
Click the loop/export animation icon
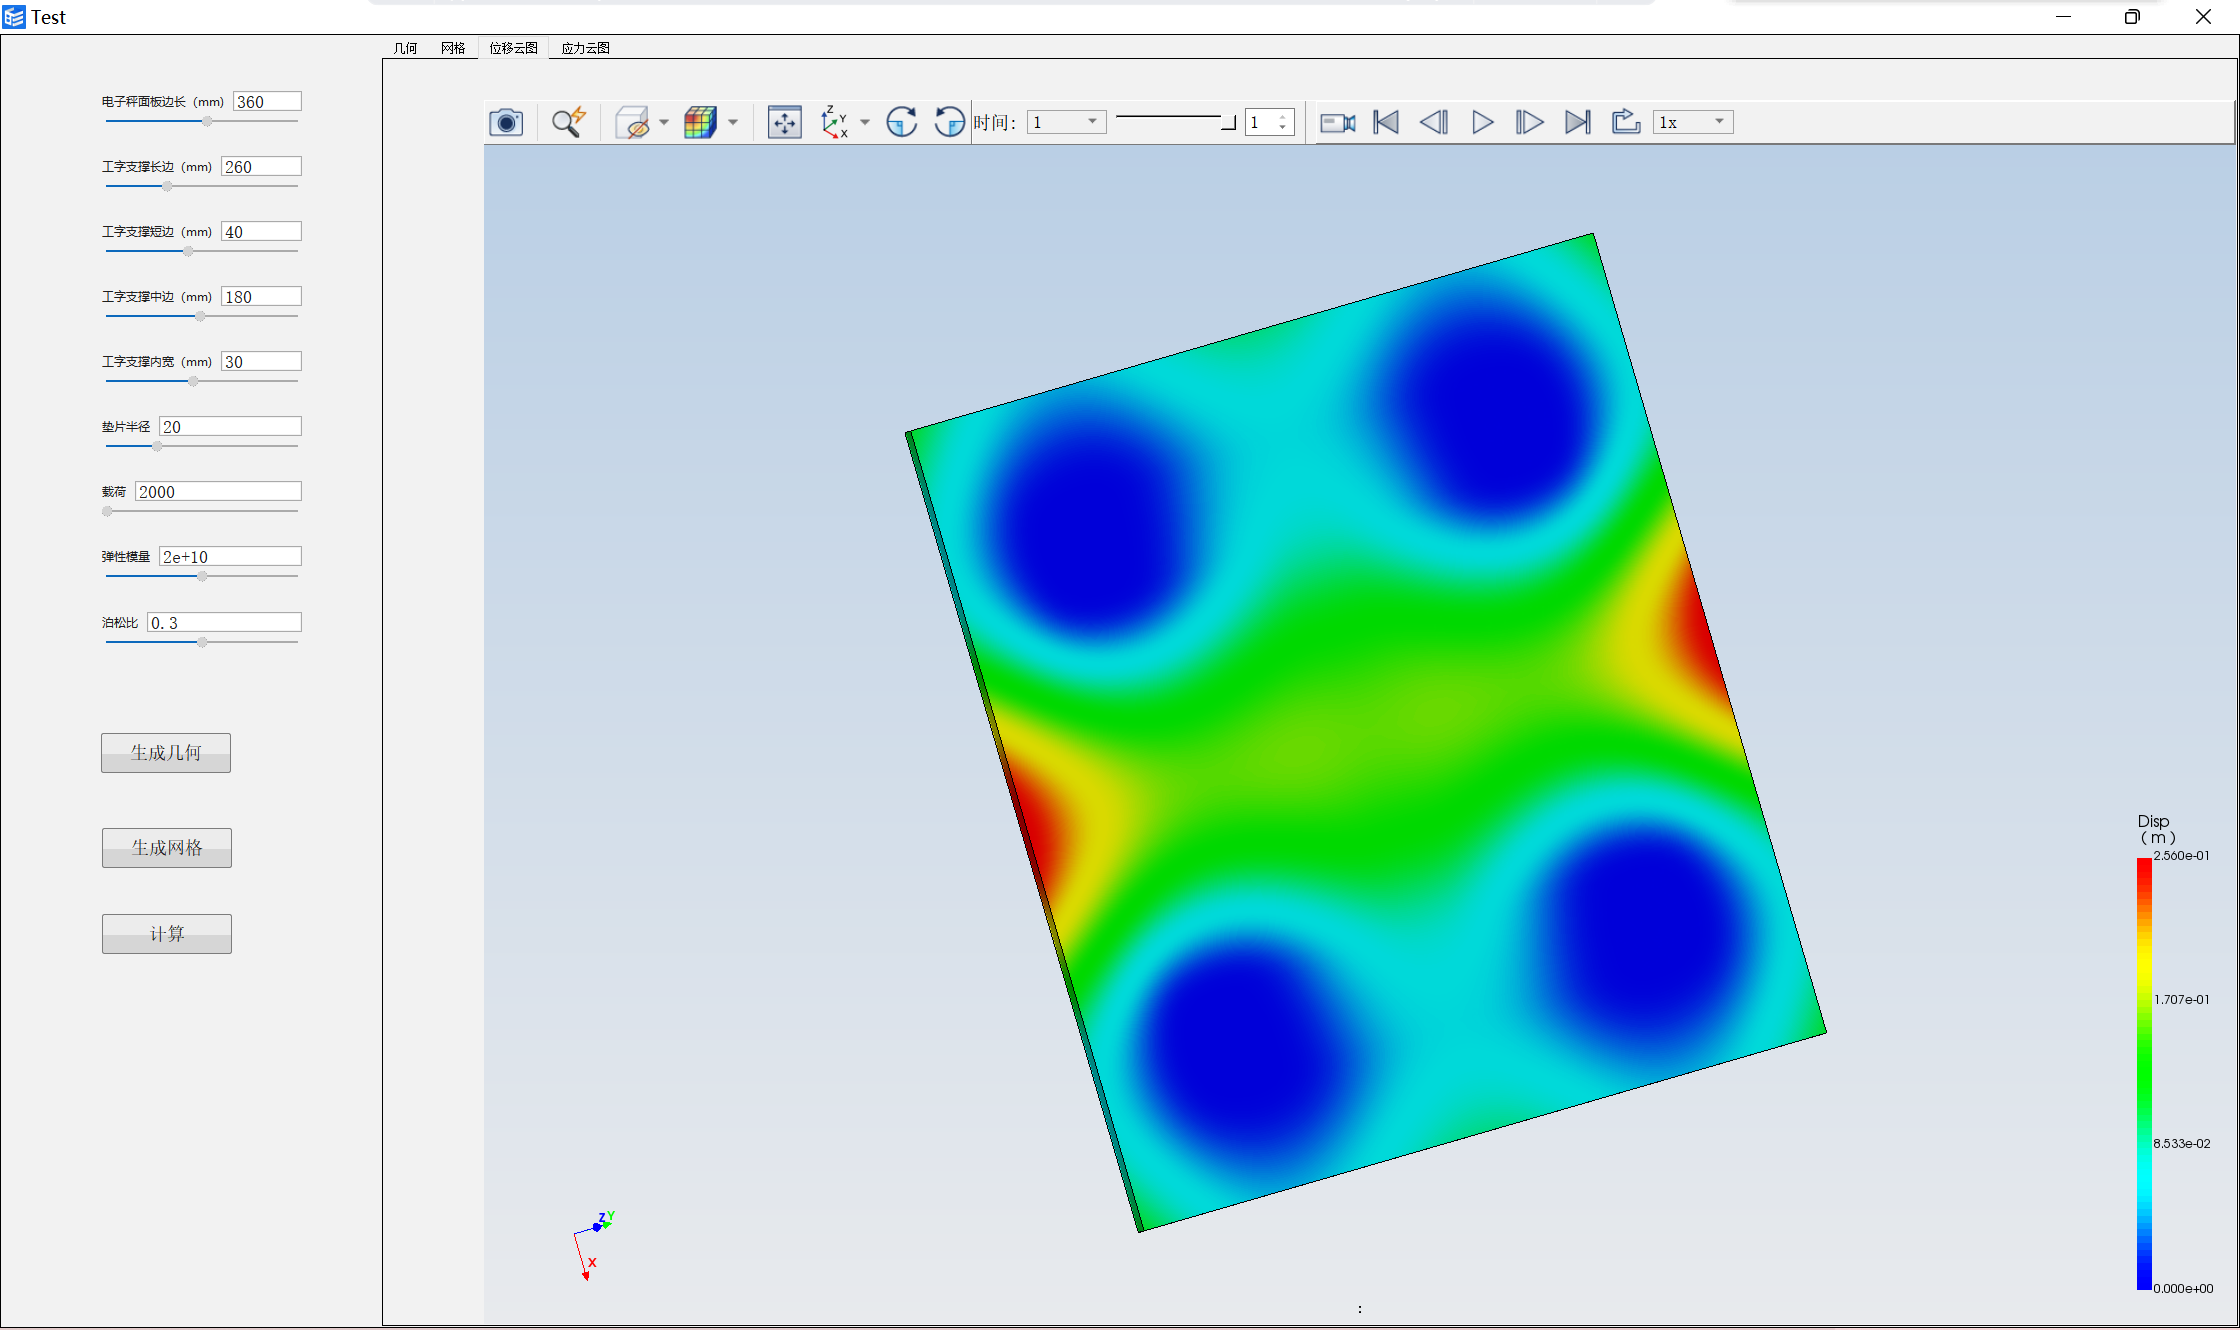(x=1626, y=122)
